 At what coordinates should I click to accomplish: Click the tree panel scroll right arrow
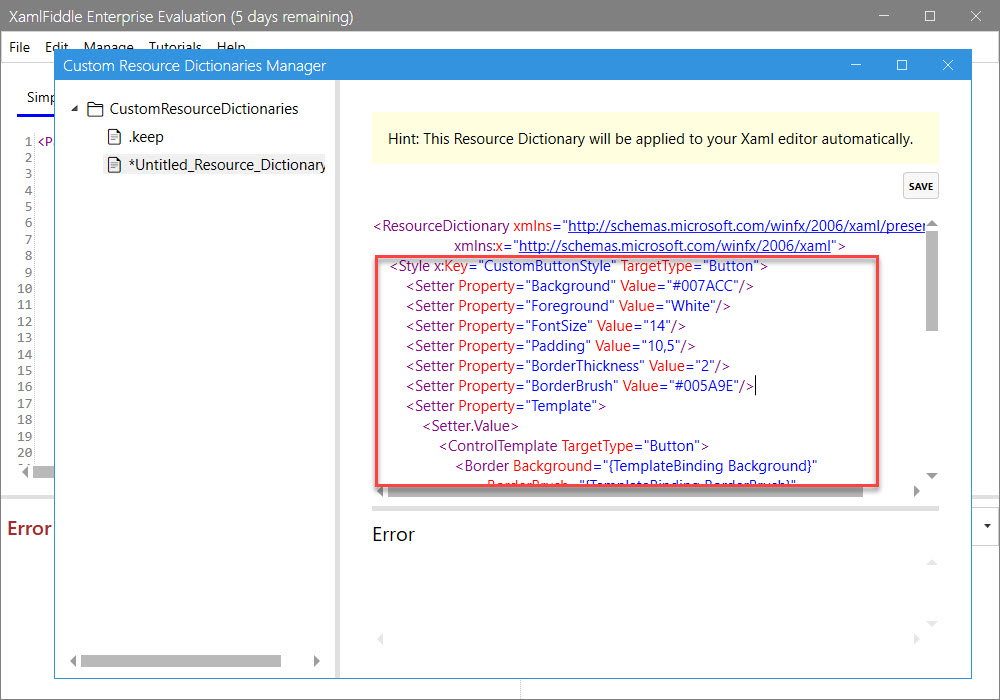[x=316, y=660]
